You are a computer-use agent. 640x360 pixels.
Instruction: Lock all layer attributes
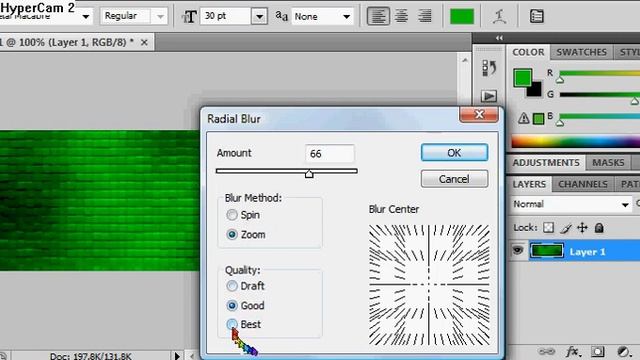click(x=599, y=228)
